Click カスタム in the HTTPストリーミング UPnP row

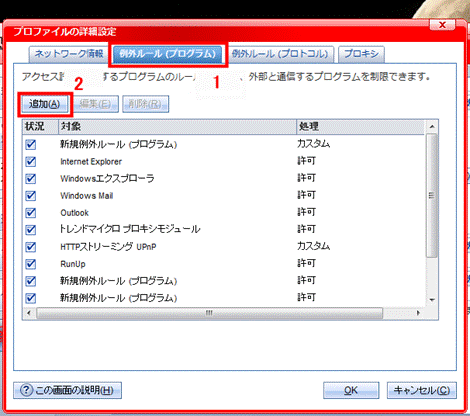point(314,246)
